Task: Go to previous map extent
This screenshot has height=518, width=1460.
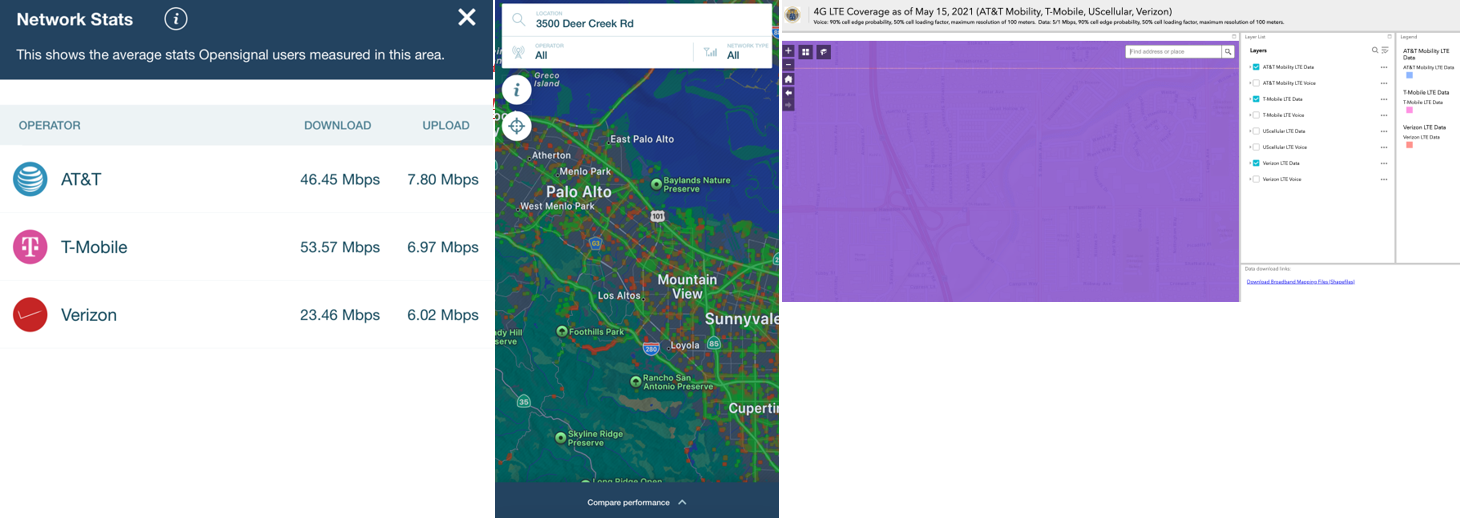Action: (788, 92)
